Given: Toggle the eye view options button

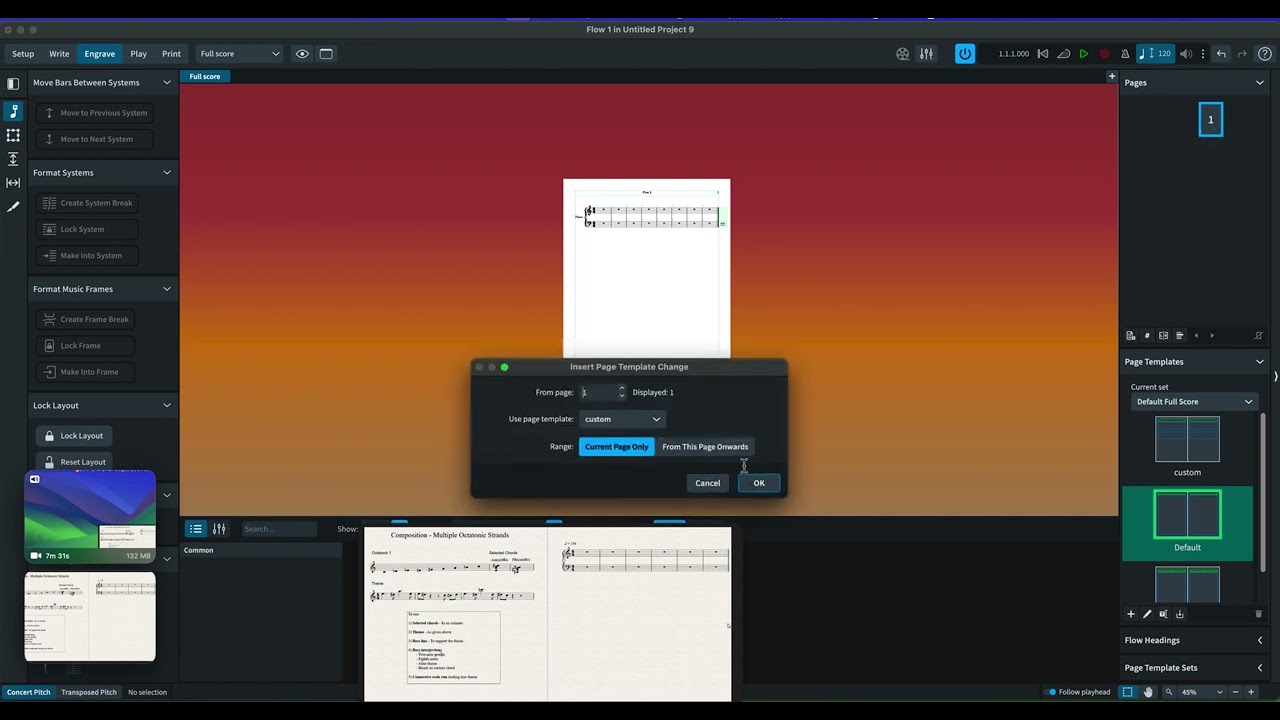Looking at the screenshot, I should 302,54.
